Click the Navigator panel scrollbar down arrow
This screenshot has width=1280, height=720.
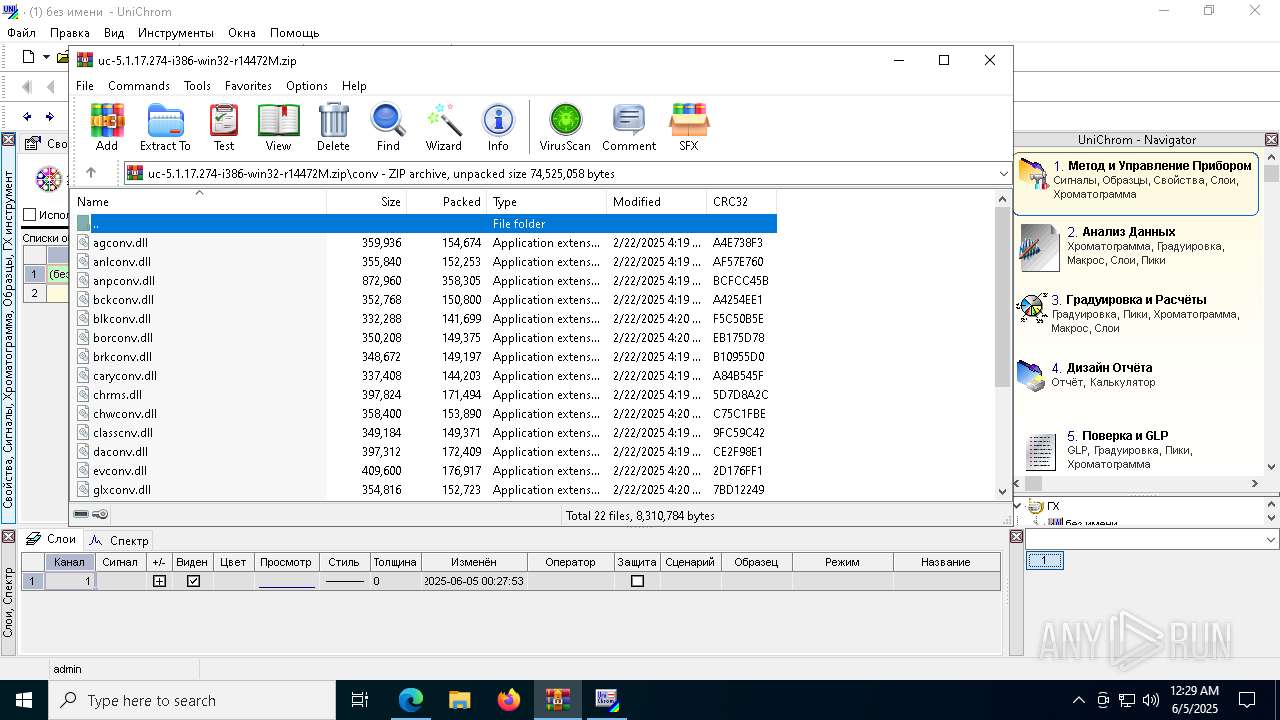(x=1271, y=466)
